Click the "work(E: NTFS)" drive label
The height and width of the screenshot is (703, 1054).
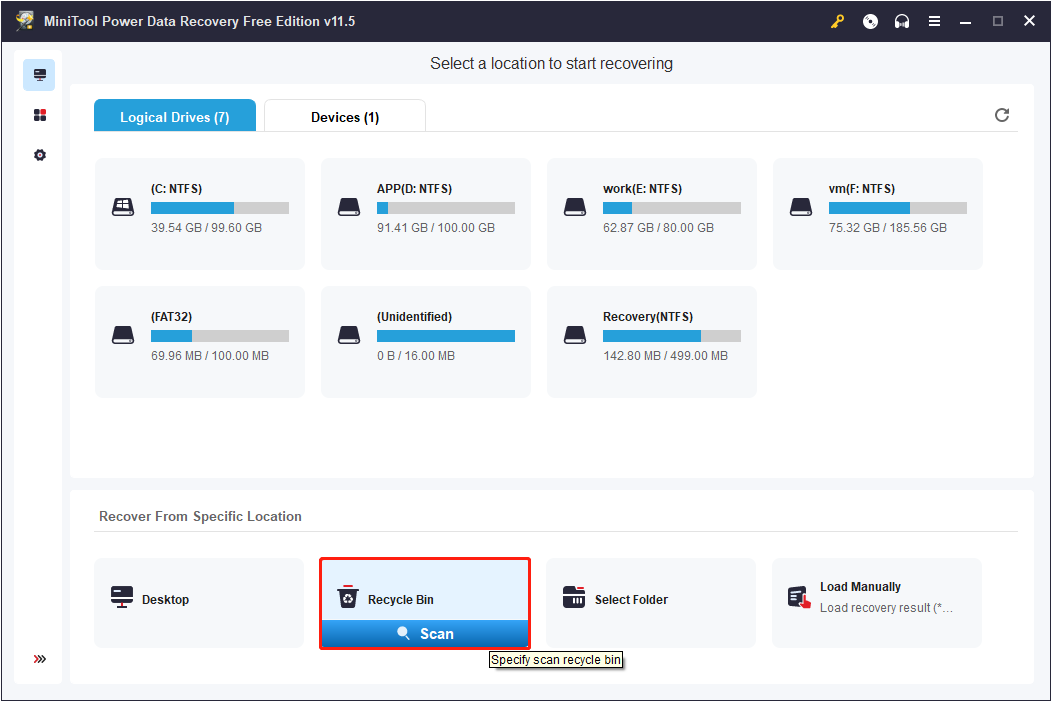pyautogui.click(x=642, y=189)
